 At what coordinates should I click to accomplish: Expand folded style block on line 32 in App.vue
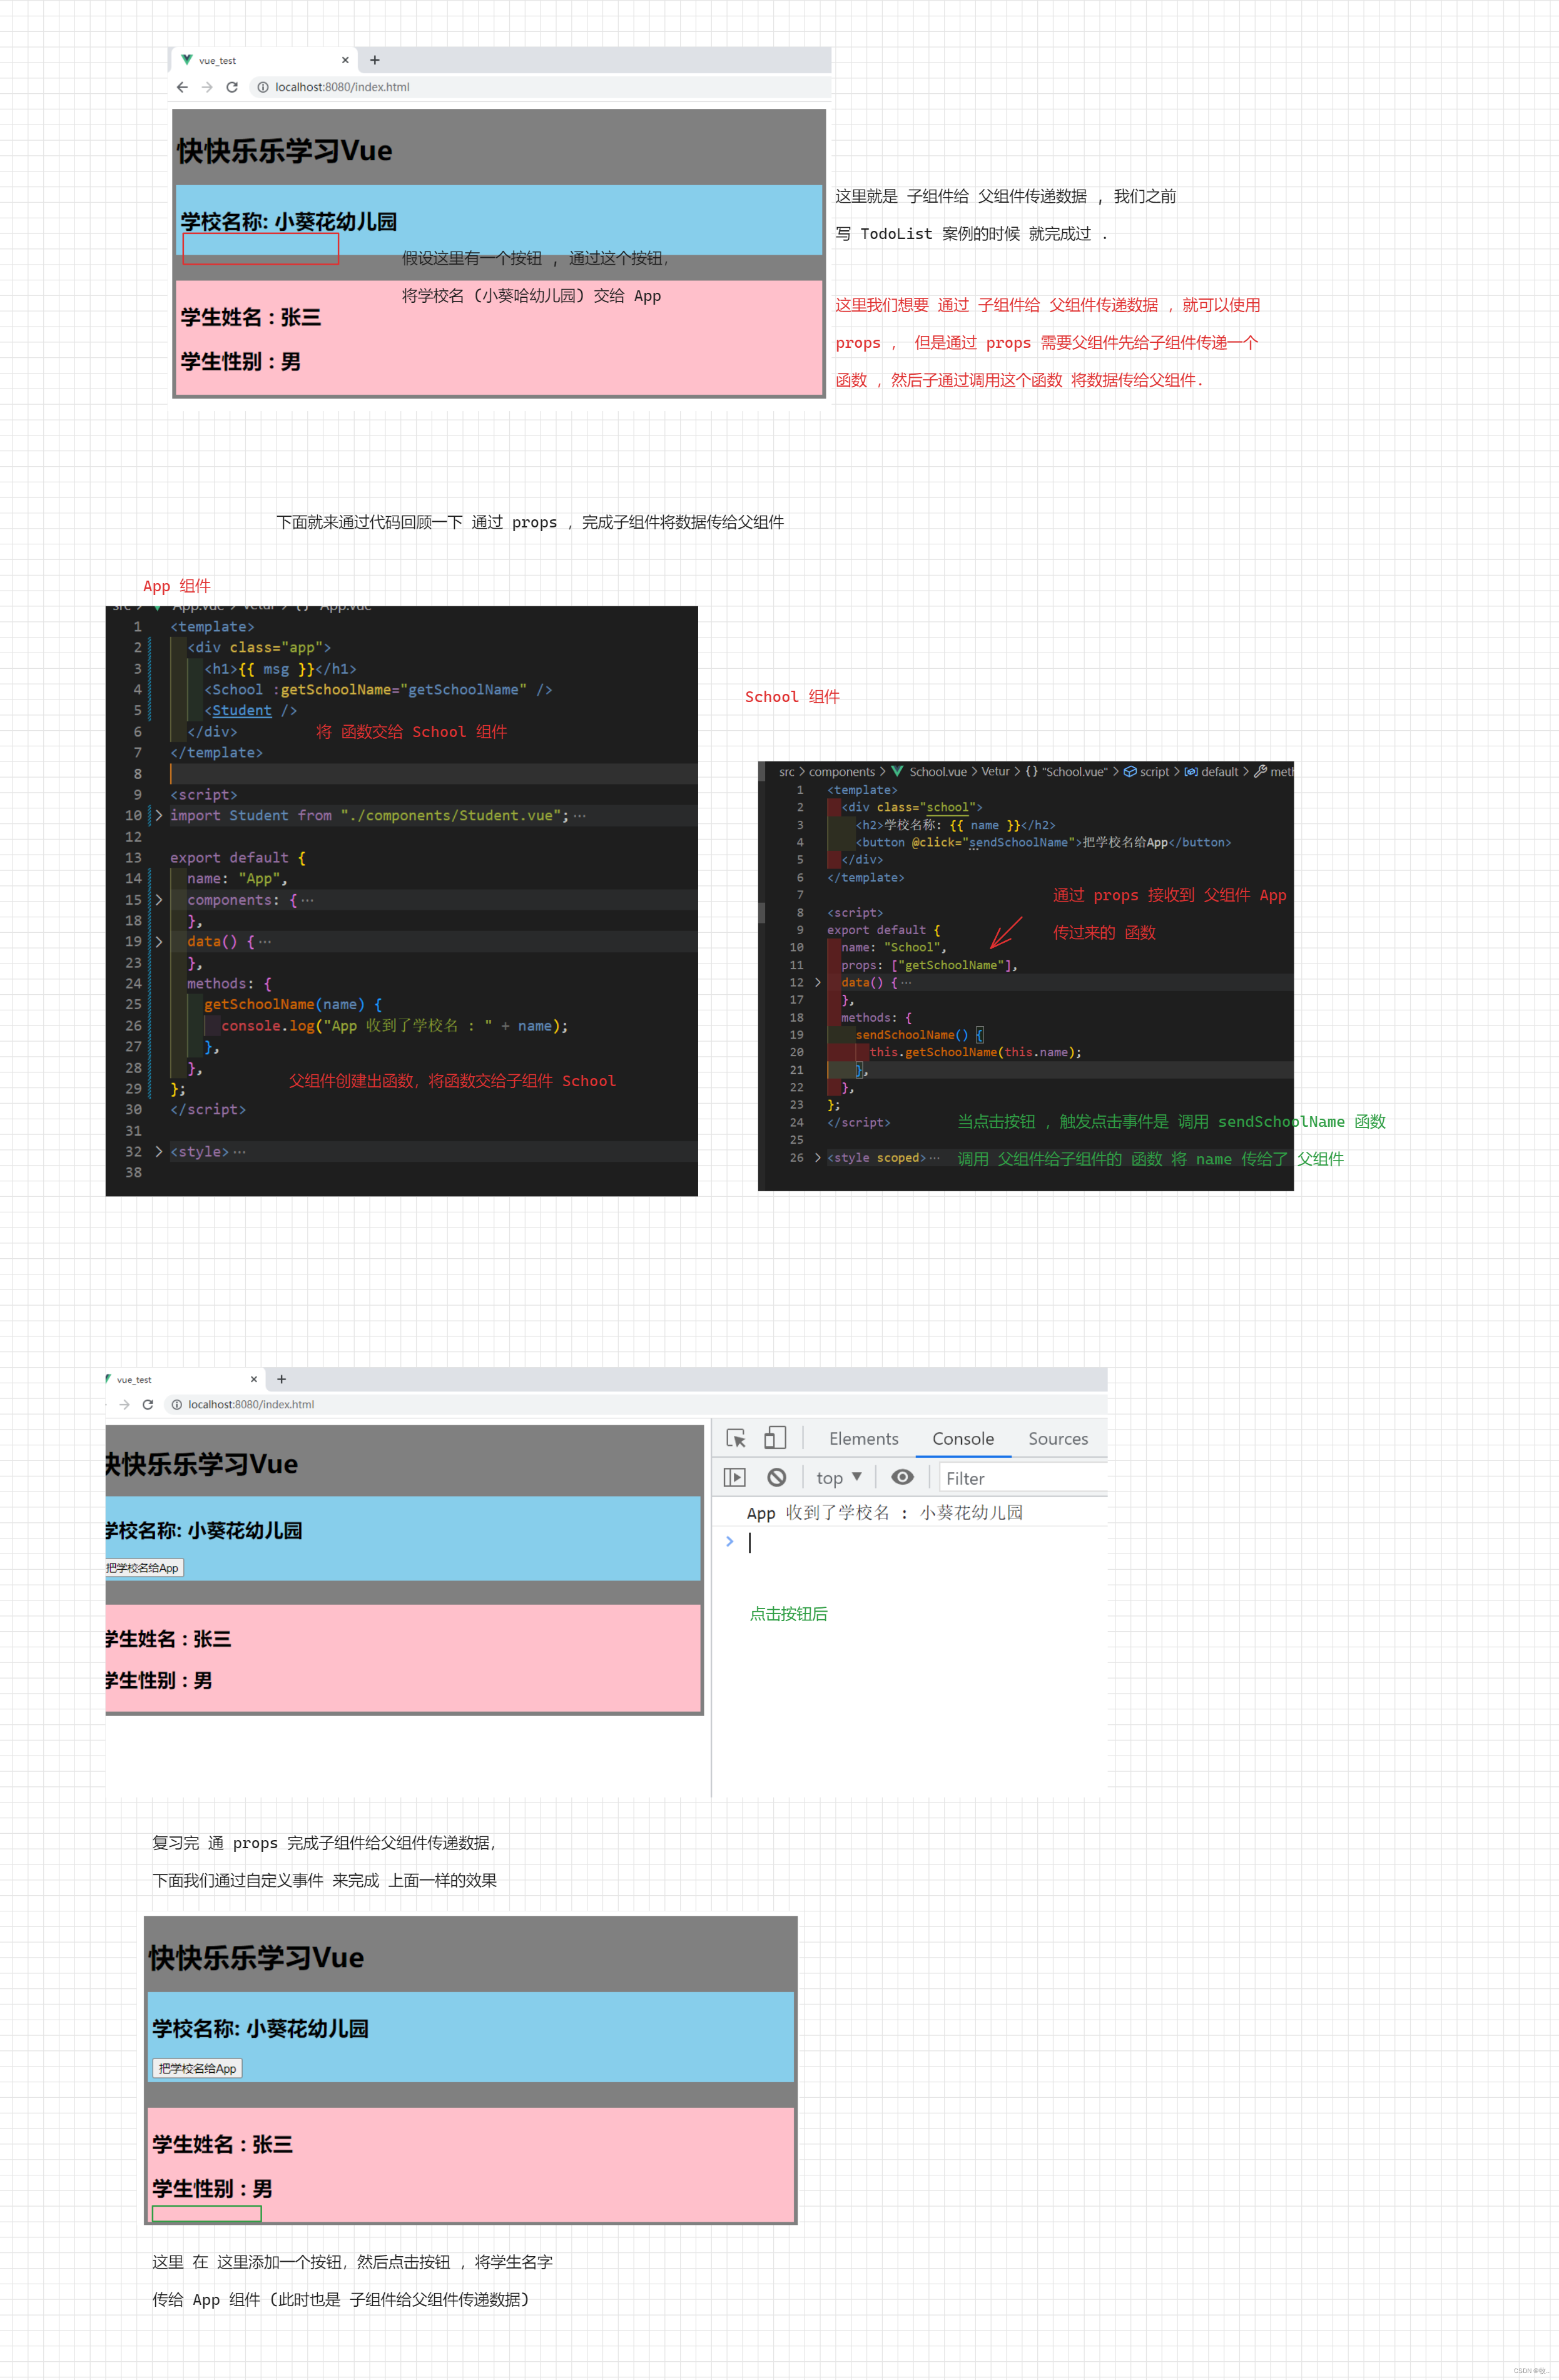coord(159,1151)
